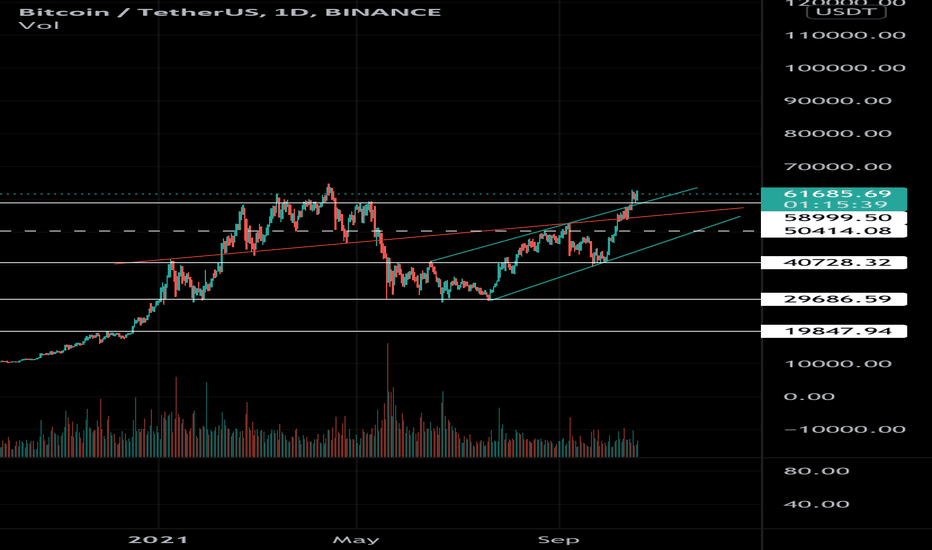Click the 50414.08 price level label
The height and width of the screenshot is (550, 932).
834,231
